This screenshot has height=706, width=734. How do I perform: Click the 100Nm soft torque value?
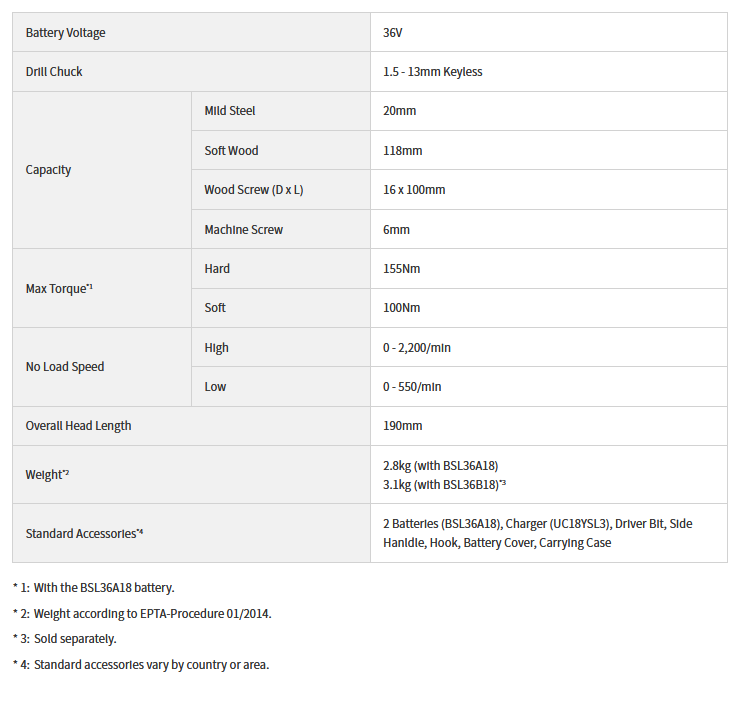pyautogui.click(x=401, y=308)
